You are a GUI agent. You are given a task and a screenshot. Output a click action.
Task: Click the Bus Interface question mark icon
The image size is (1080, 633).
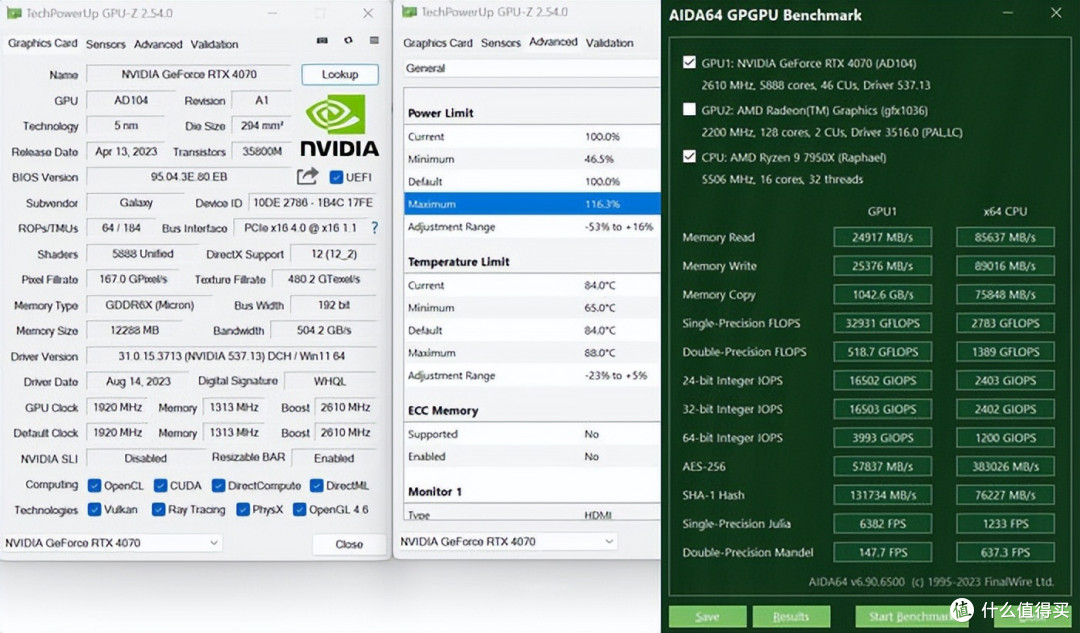pyautogui.click(x=374, y=227)
